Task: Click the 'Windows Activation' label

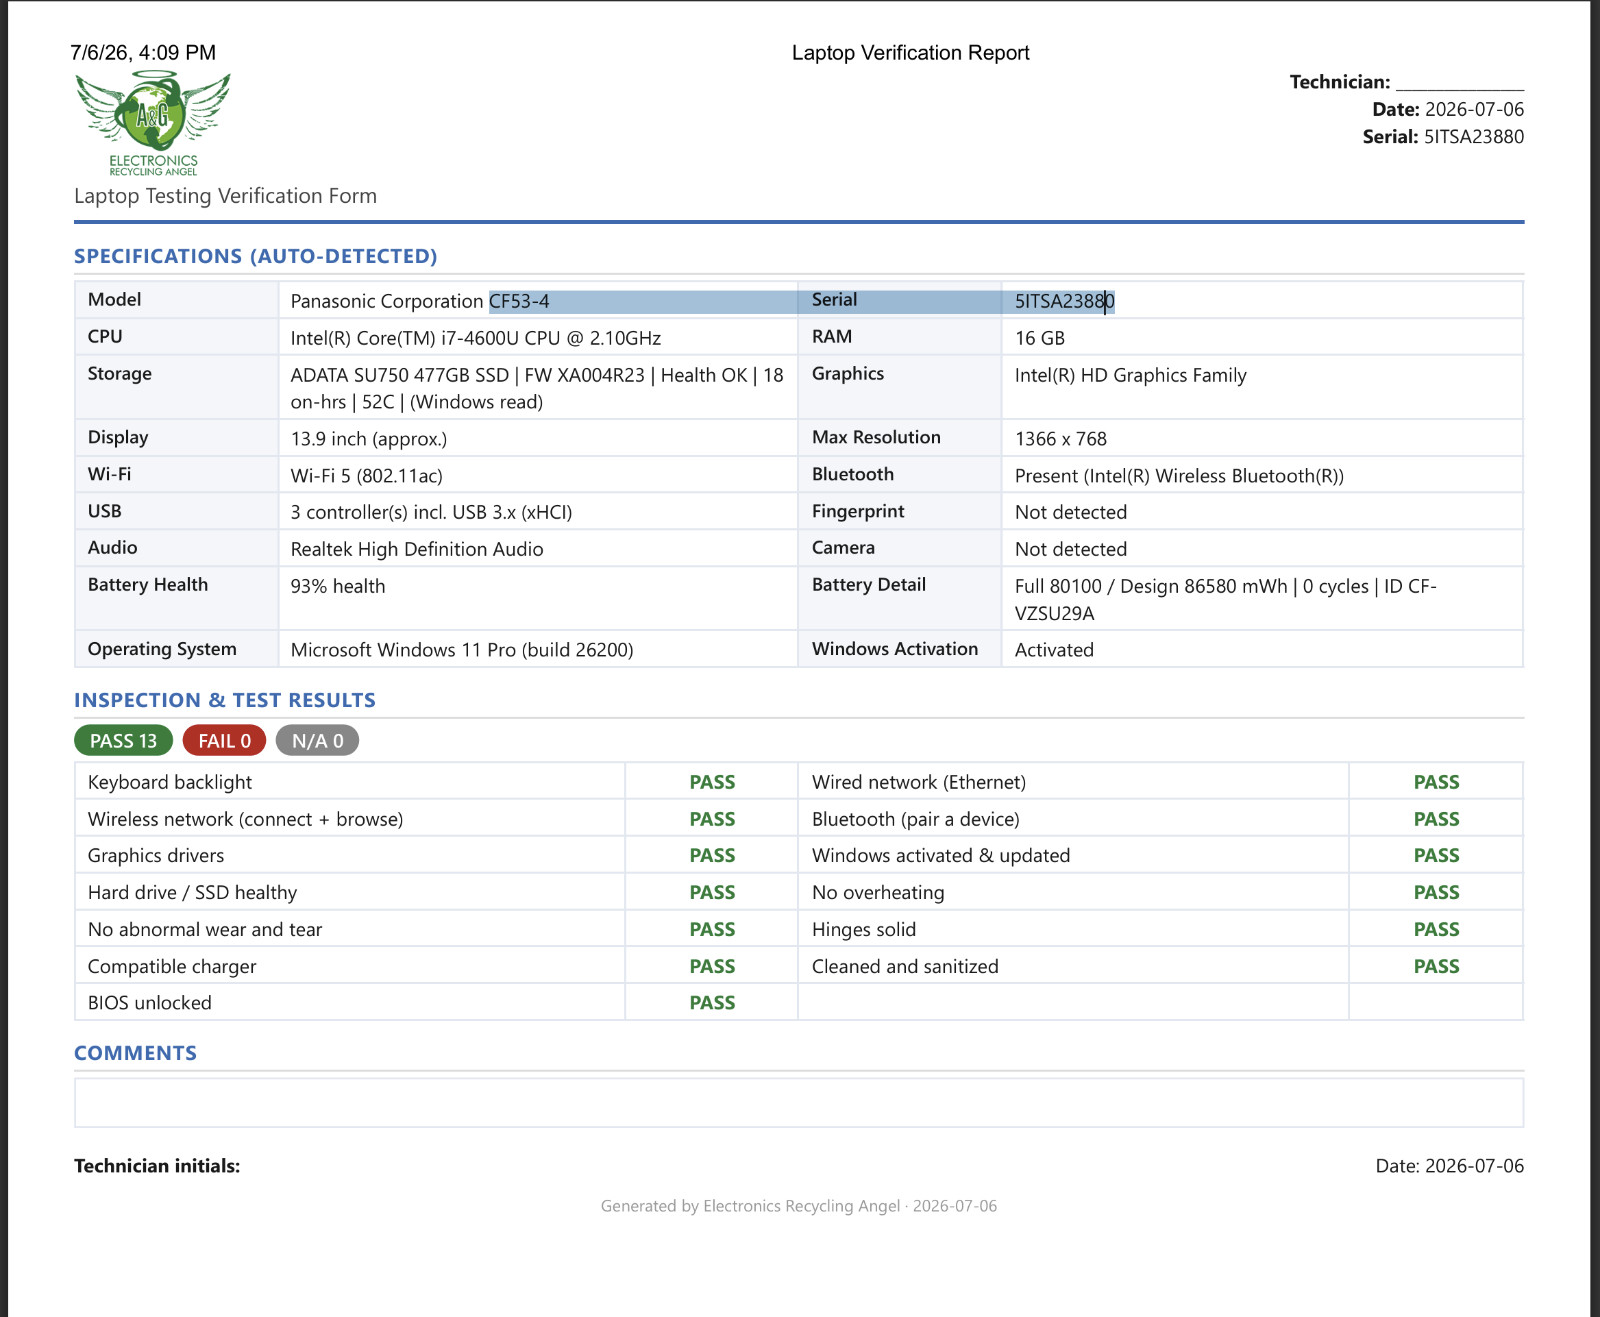Action: (x=895, y=649)
